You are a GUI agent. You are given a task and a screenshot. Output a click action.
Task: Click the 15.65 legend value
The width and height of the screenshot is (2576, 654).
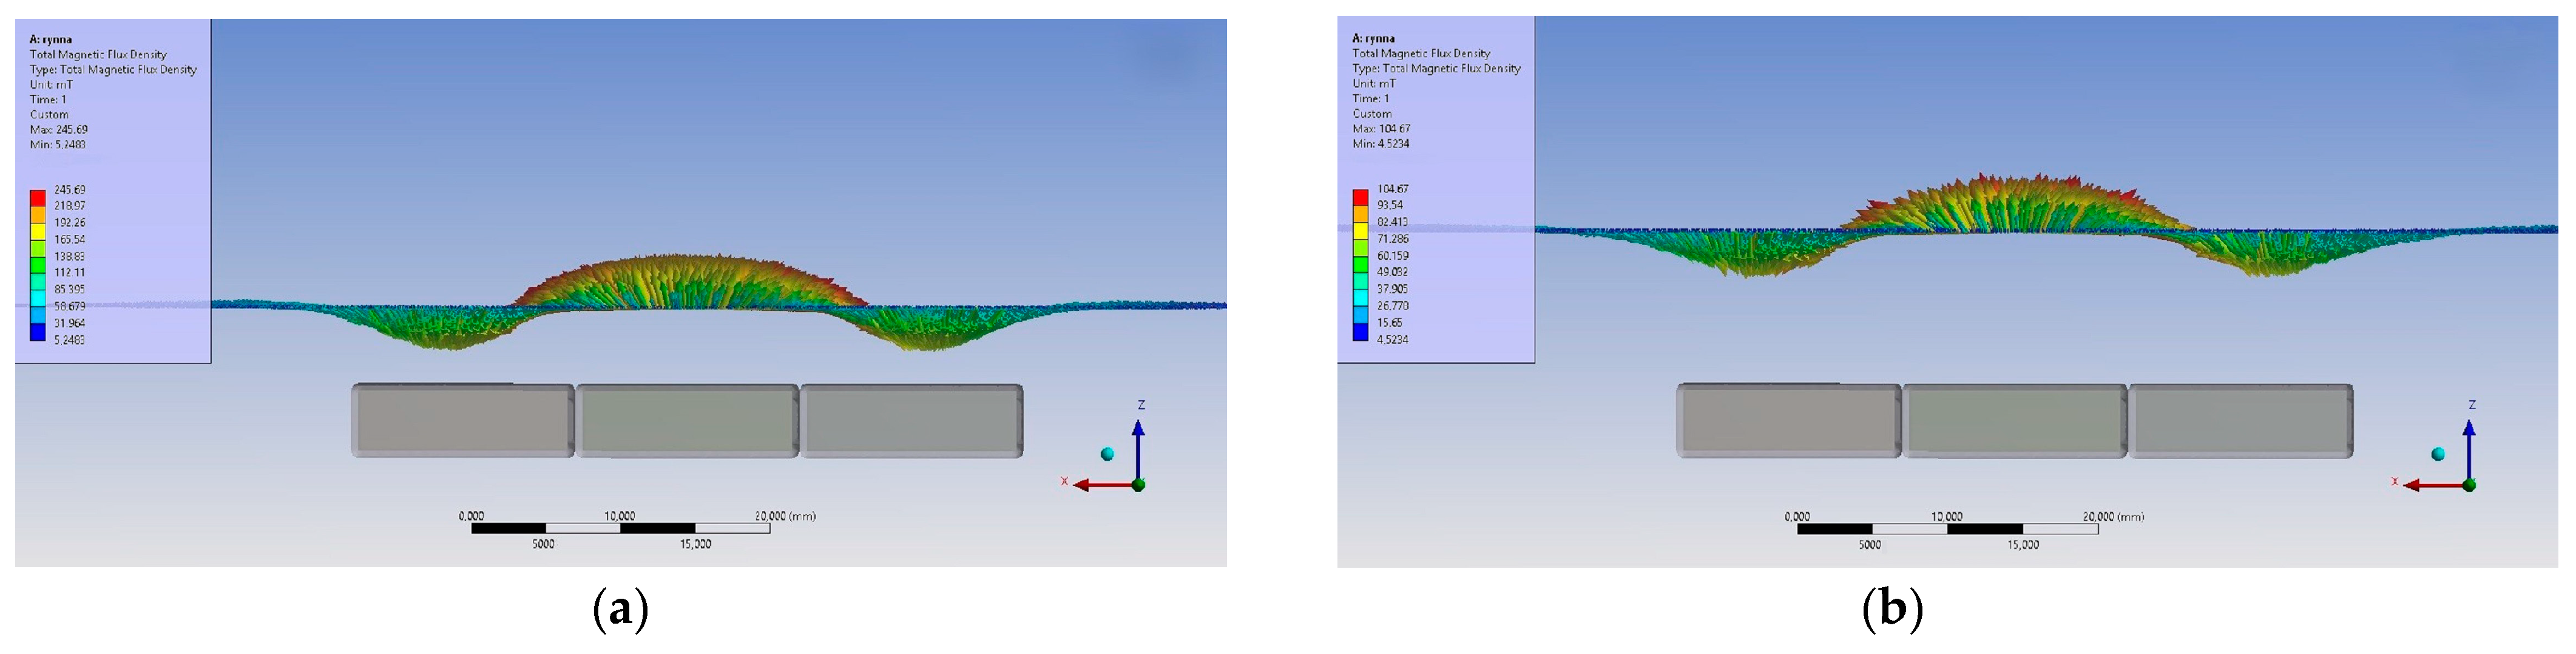(1390, 323)
